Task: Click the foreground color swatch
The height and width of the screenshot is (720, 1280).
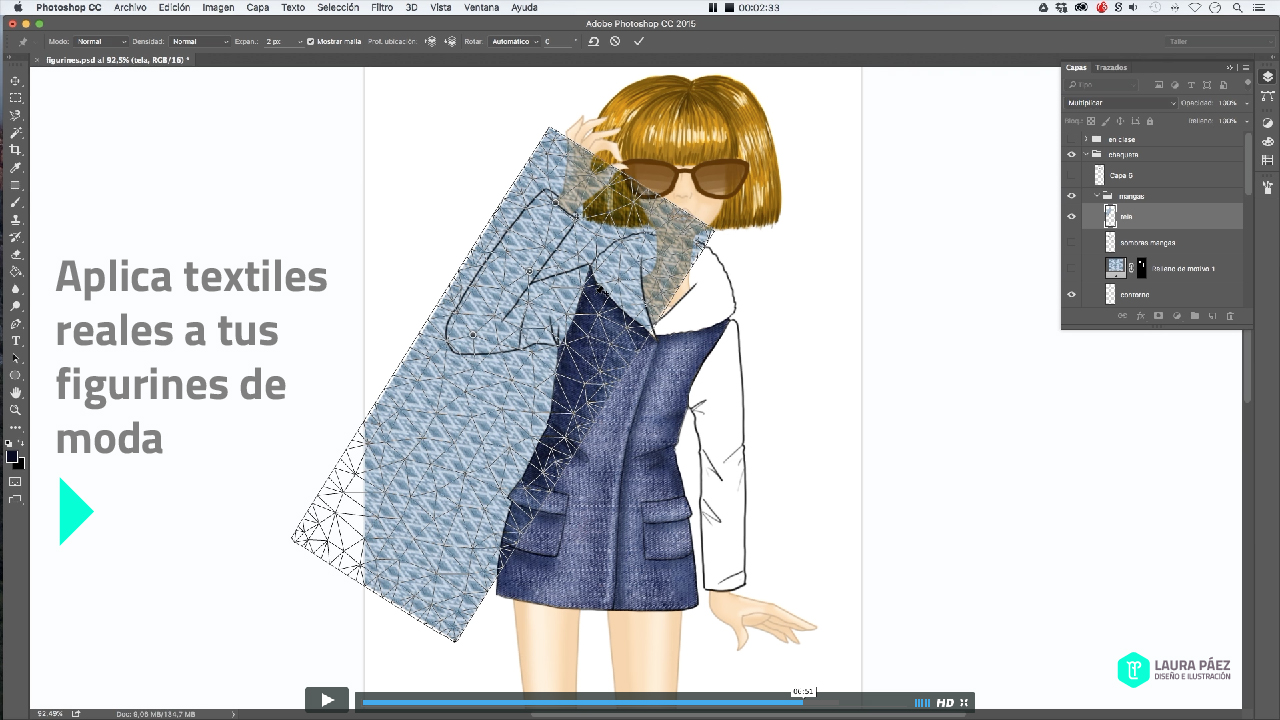Action: (x=12, y=457)
